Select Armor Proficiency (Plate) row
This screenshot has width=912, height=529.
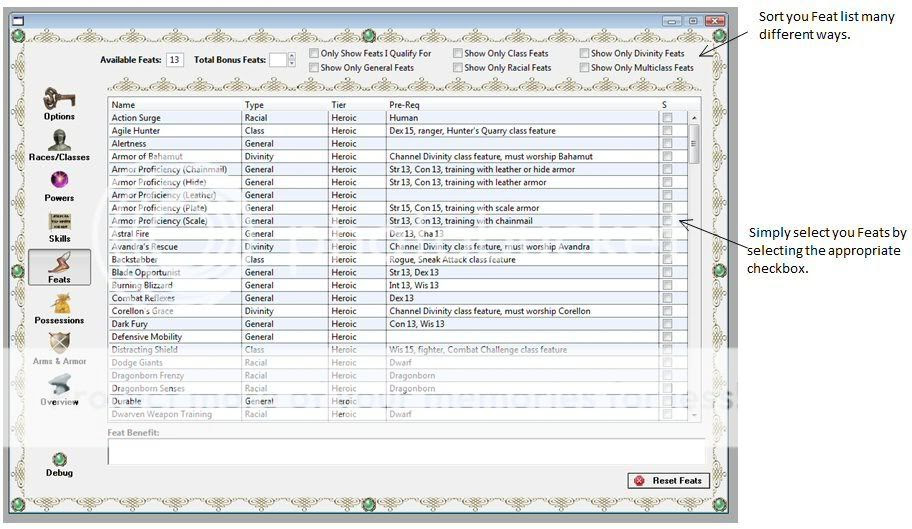tap(397, 208)
